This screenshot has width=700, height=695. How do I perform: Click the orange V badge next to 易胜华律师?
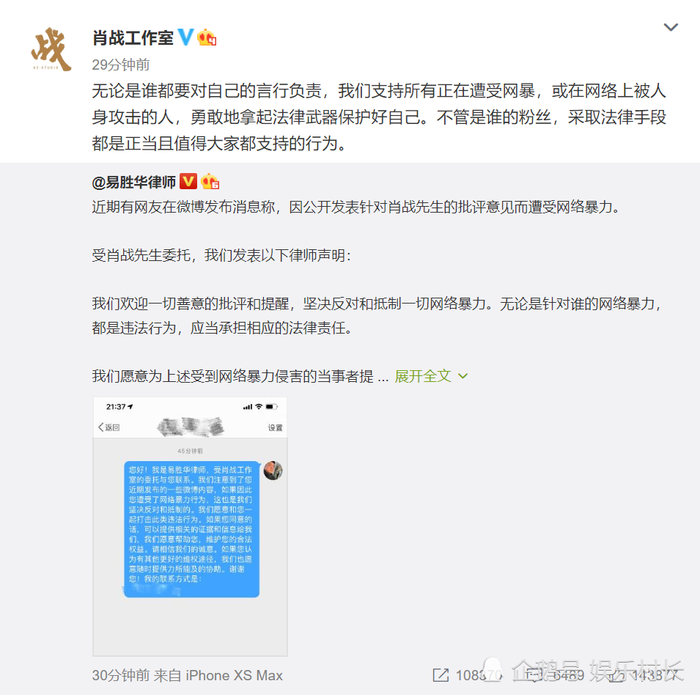(x=188, y=181)
